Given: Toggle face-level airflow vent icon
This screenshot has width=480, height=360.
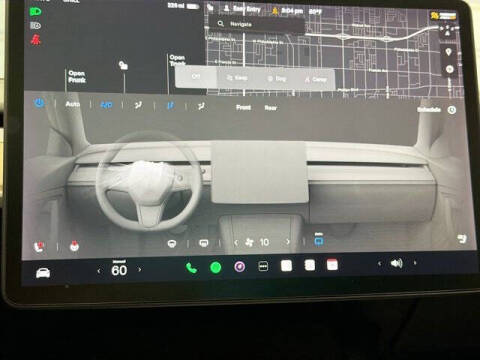Looking at the screenshot, I should click(x=138, y=106).
